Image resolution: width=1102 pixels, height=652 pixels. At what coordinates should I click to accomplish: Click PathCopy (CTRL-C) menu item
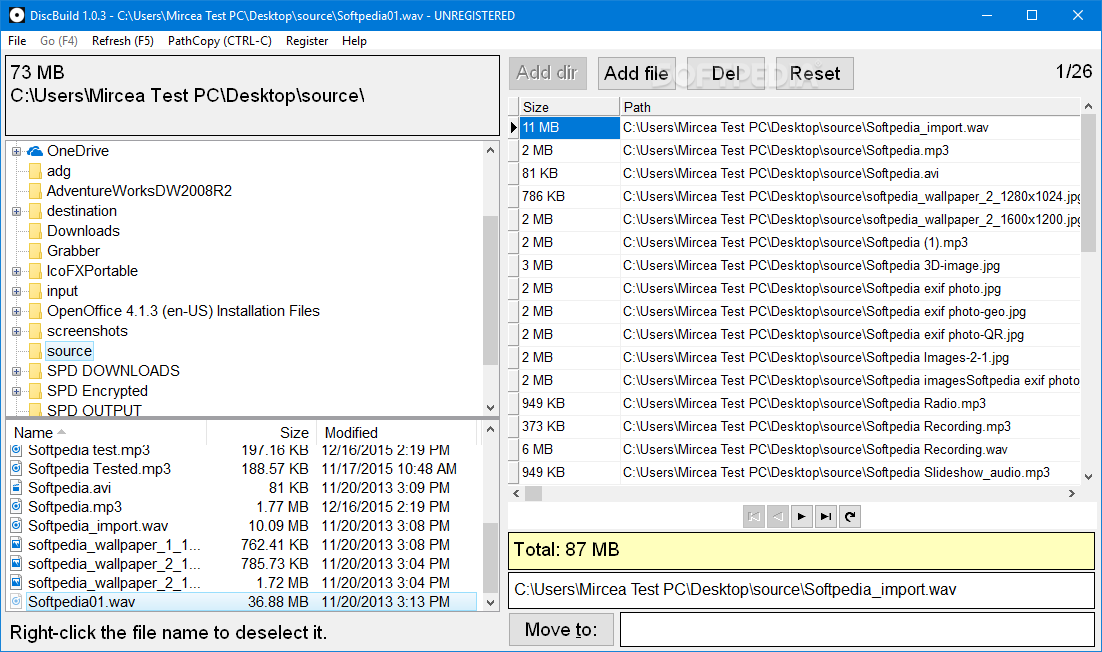[220, 41]
